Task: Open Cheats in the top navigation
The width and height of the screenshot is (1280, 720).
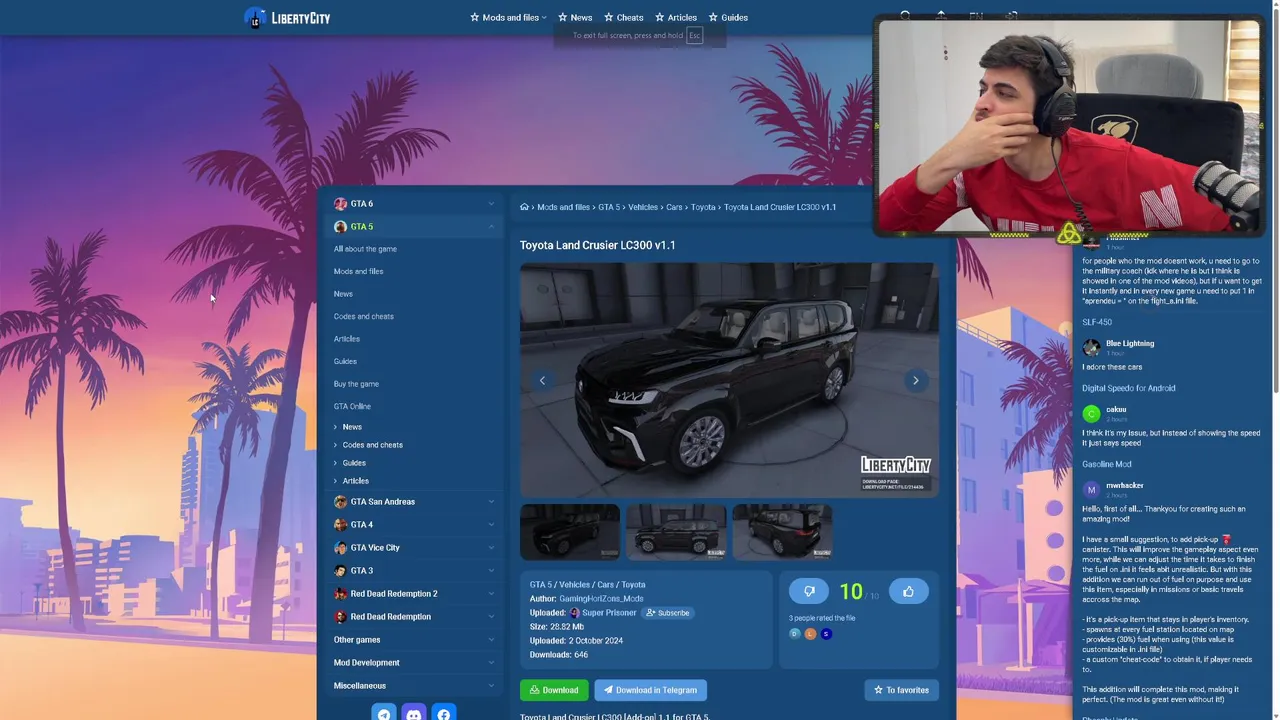Action: point(623,17)
